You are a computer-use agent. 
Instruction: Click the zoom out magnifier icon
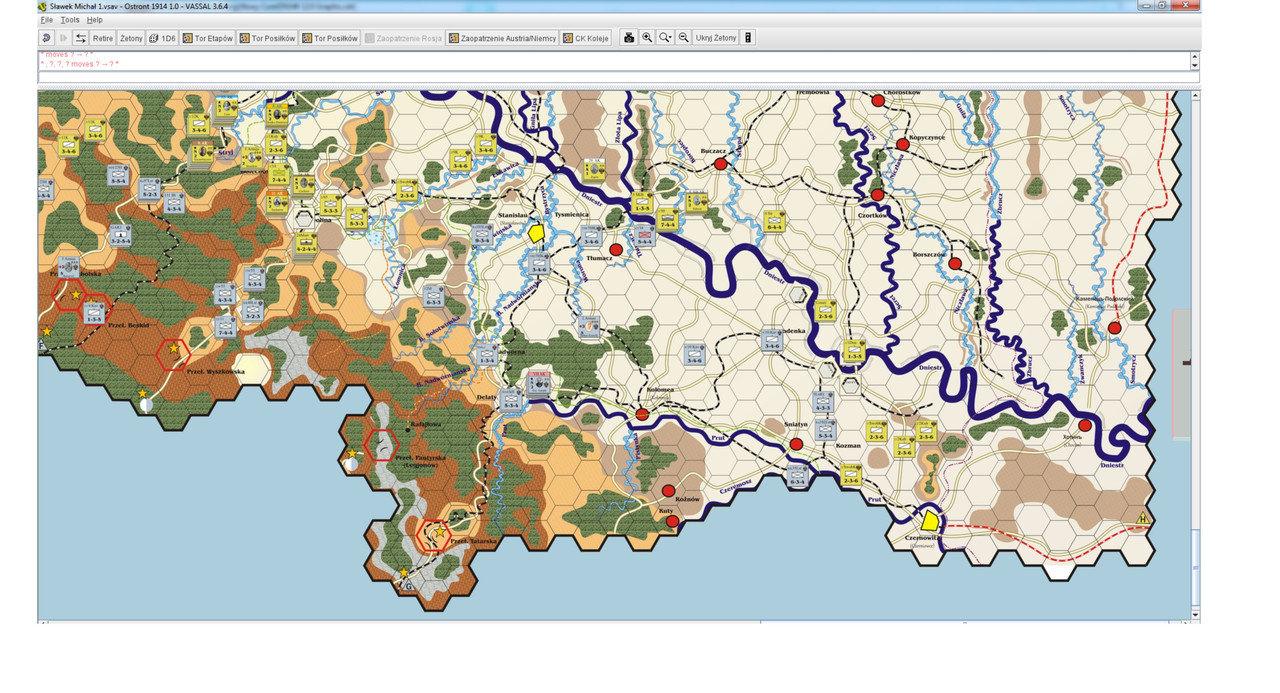pos(683,38)
